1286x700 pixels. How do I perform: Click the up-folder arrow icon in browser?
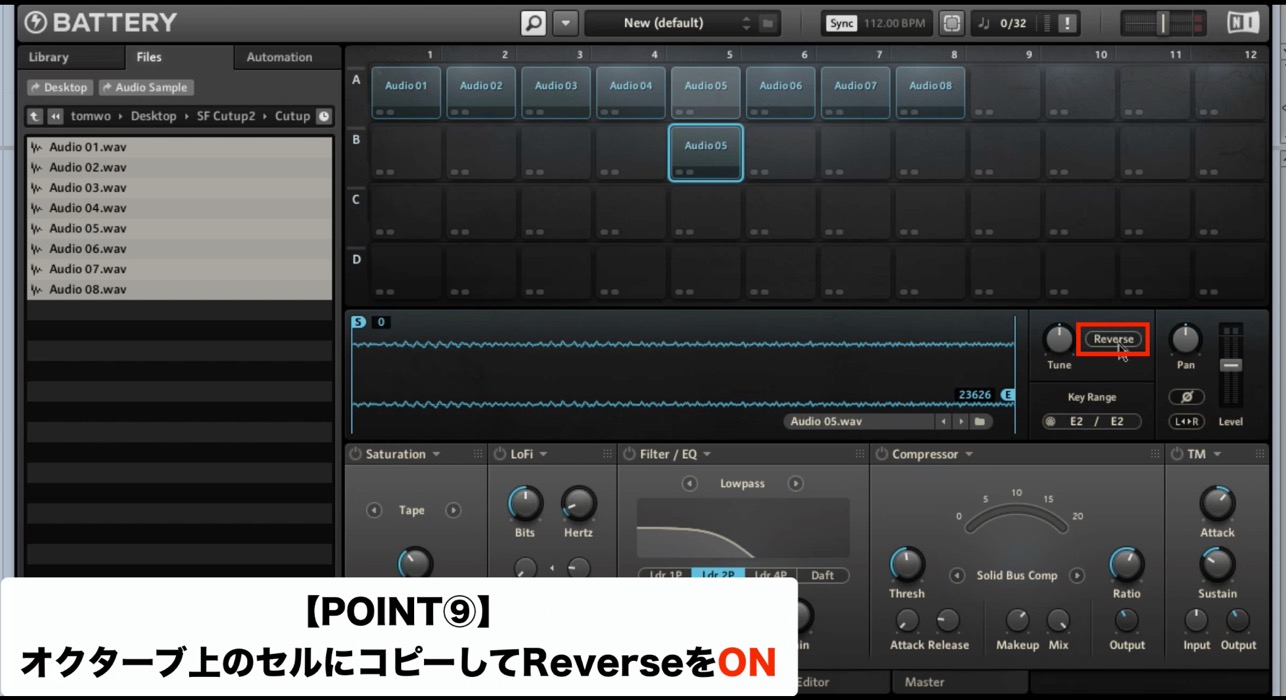point(35,116)
